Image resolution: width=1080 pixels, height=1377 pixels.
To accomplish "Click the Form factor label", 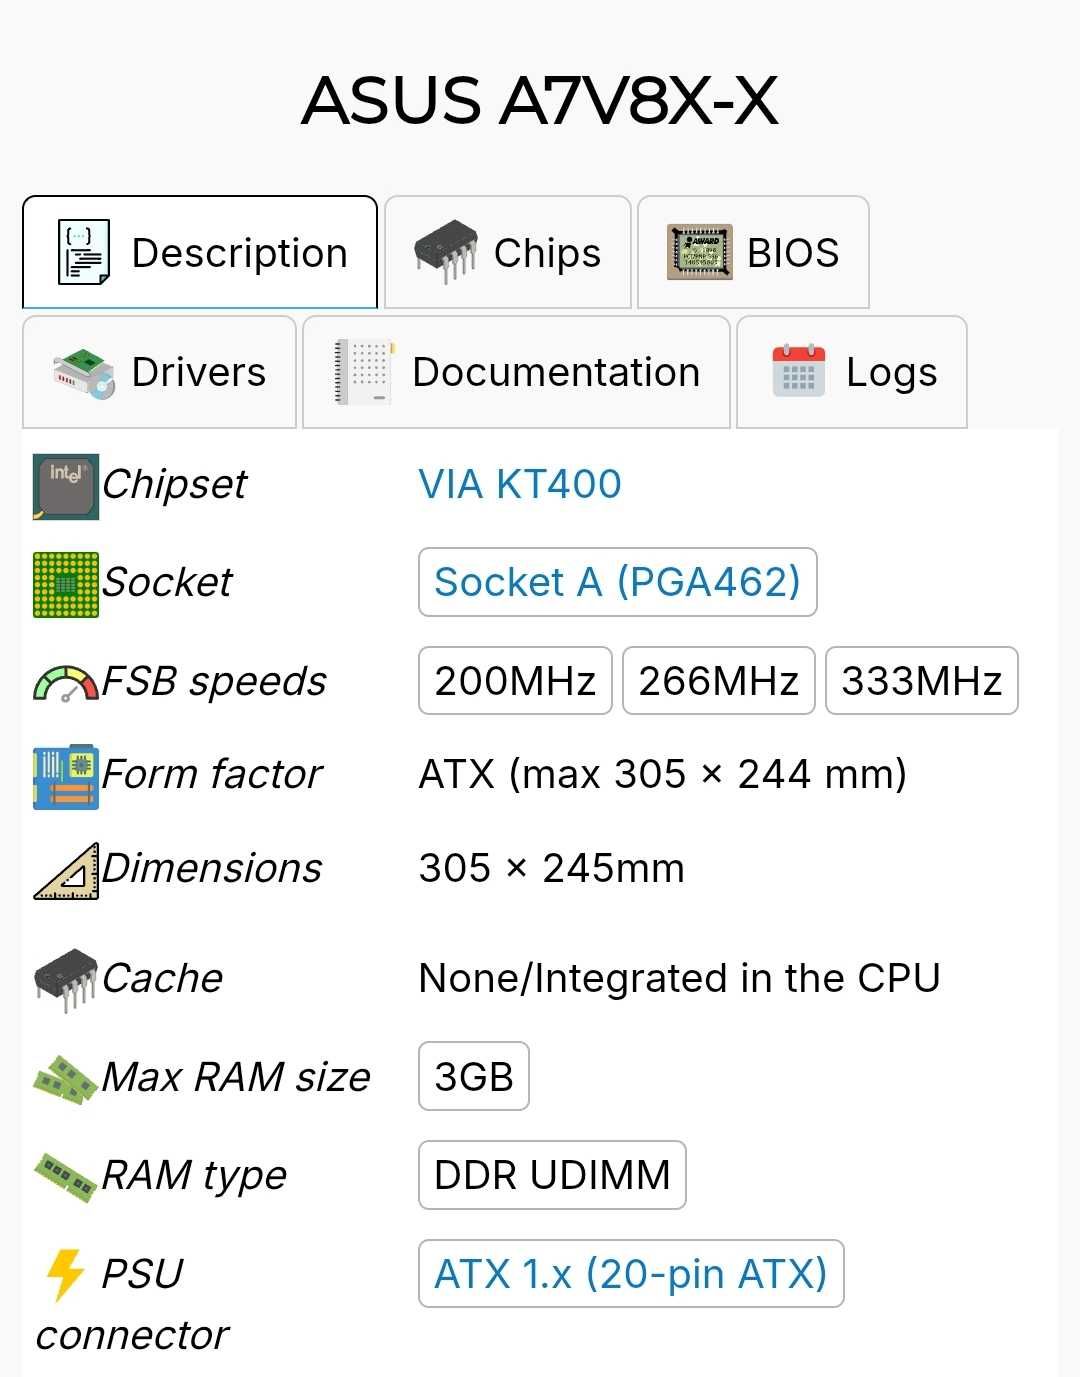I will coord(212,774).
